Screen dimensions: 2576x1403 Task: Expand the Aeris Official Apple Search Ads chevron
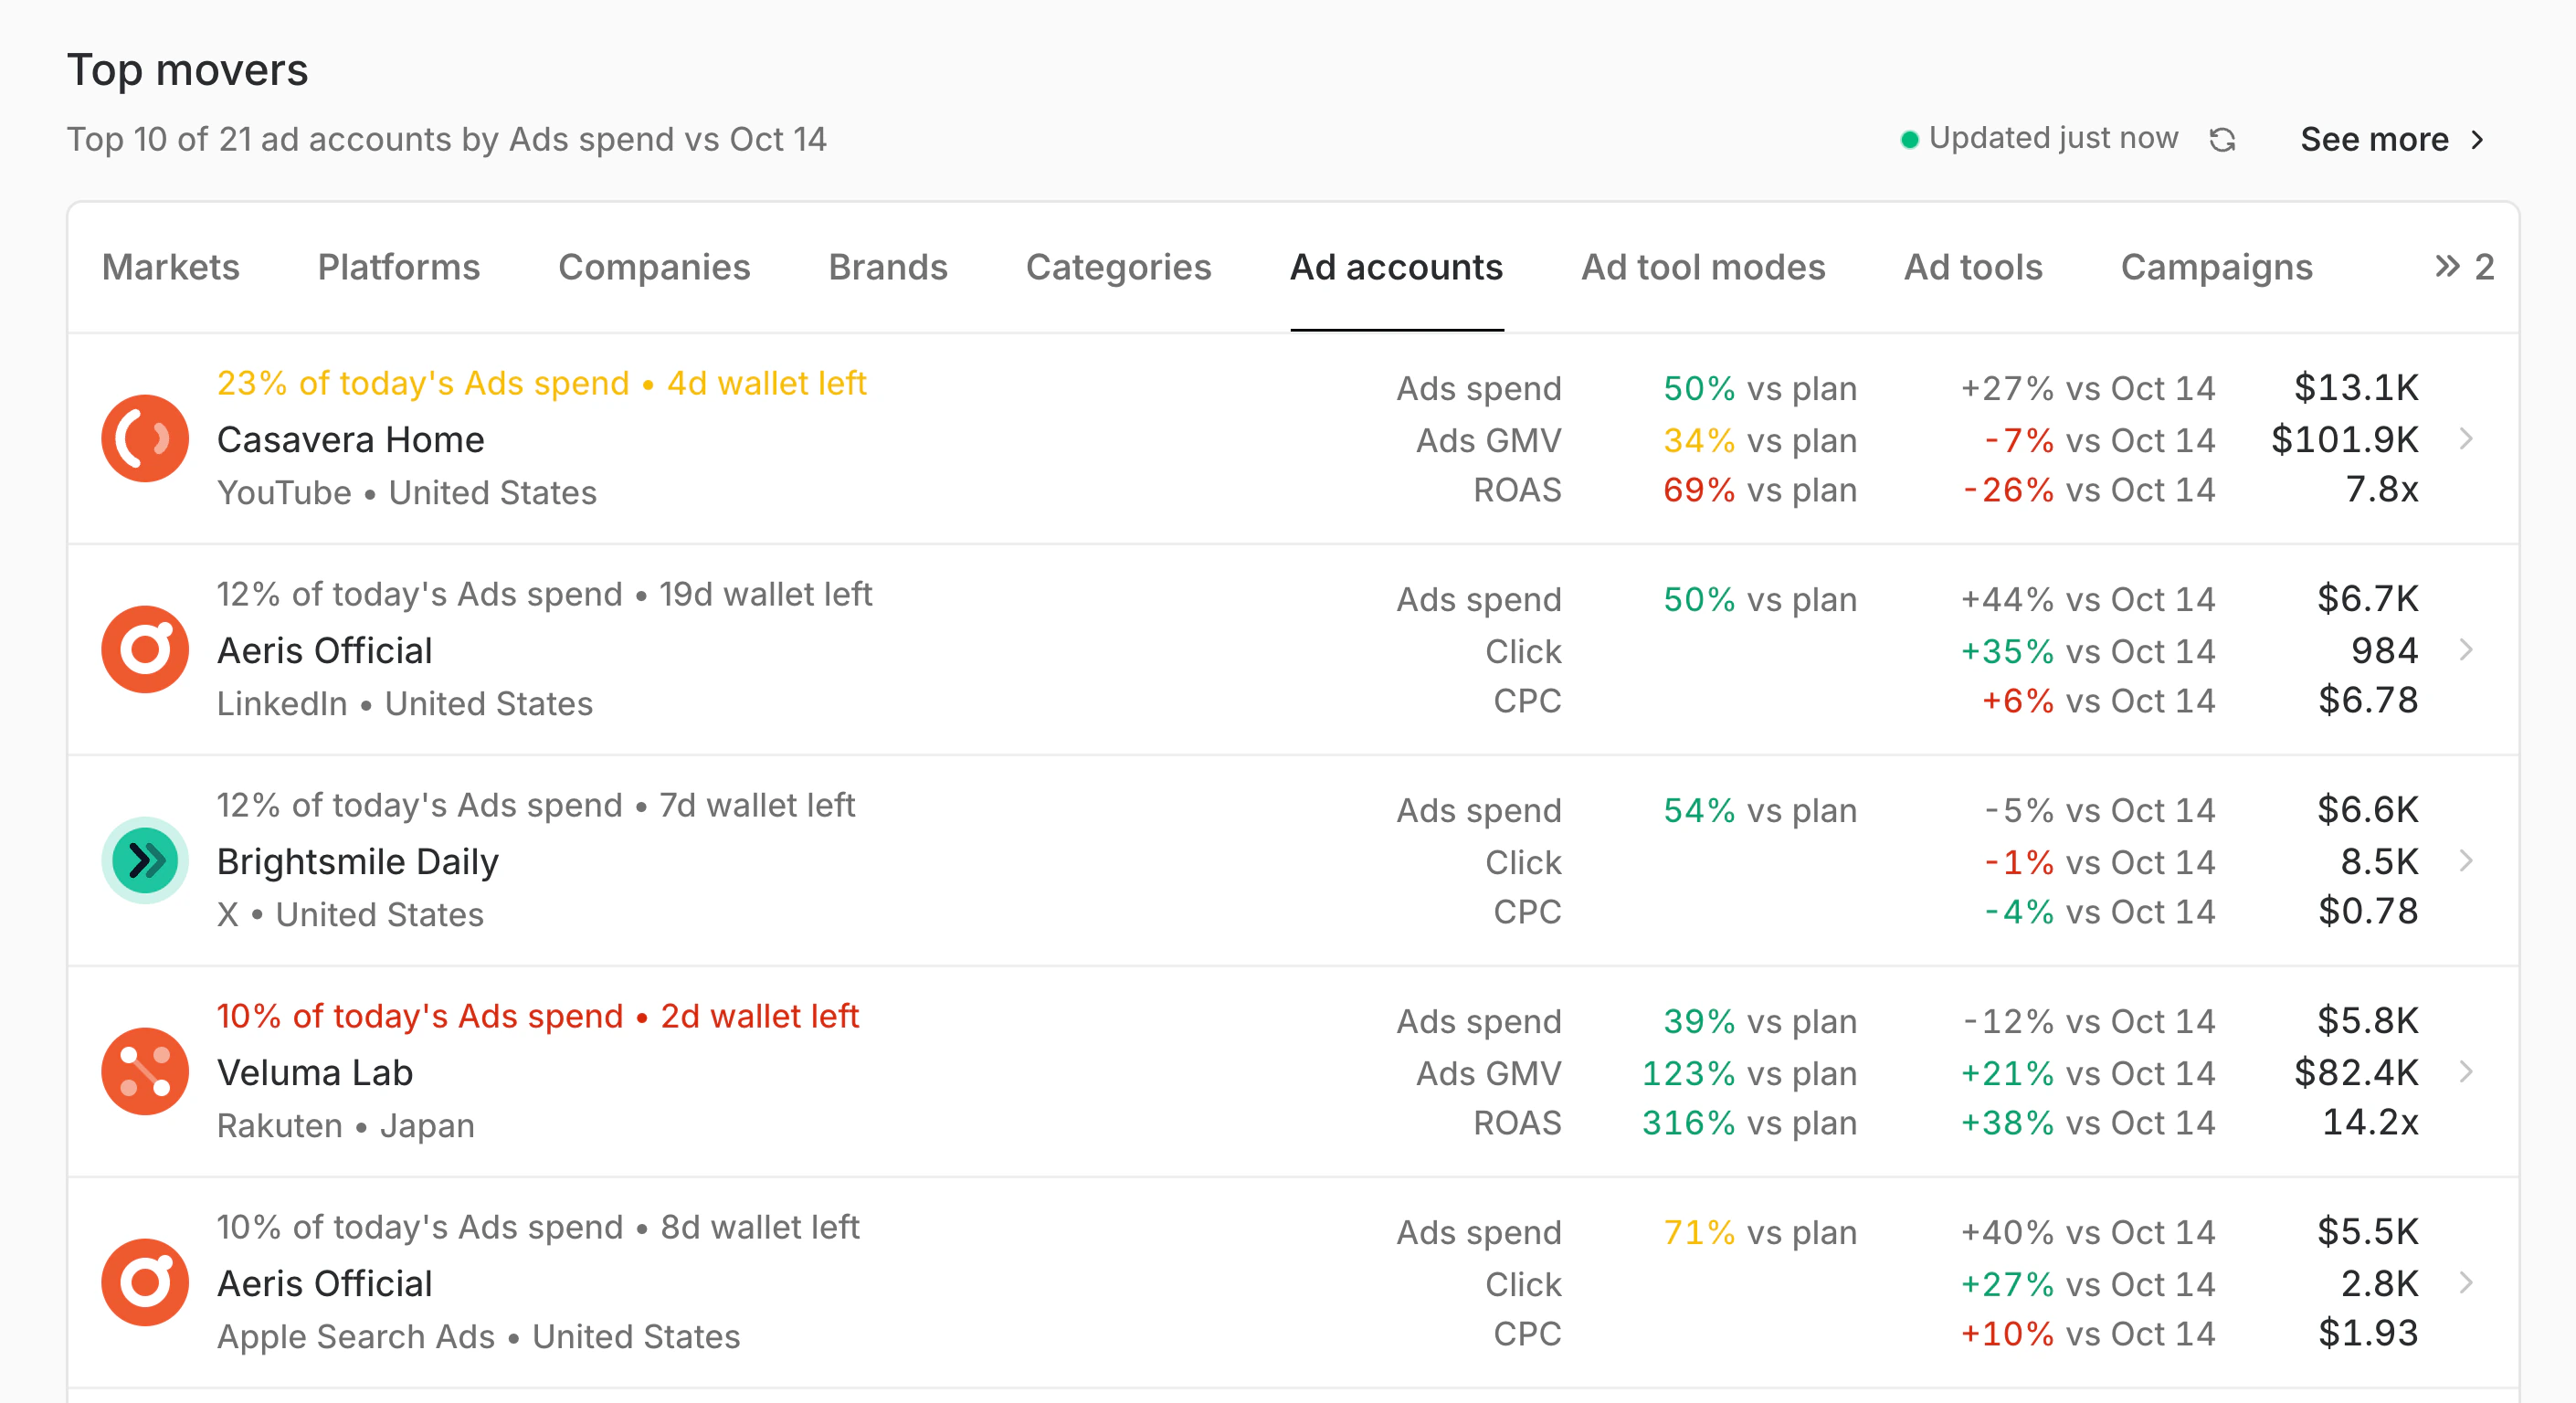pos(2466,1282)
